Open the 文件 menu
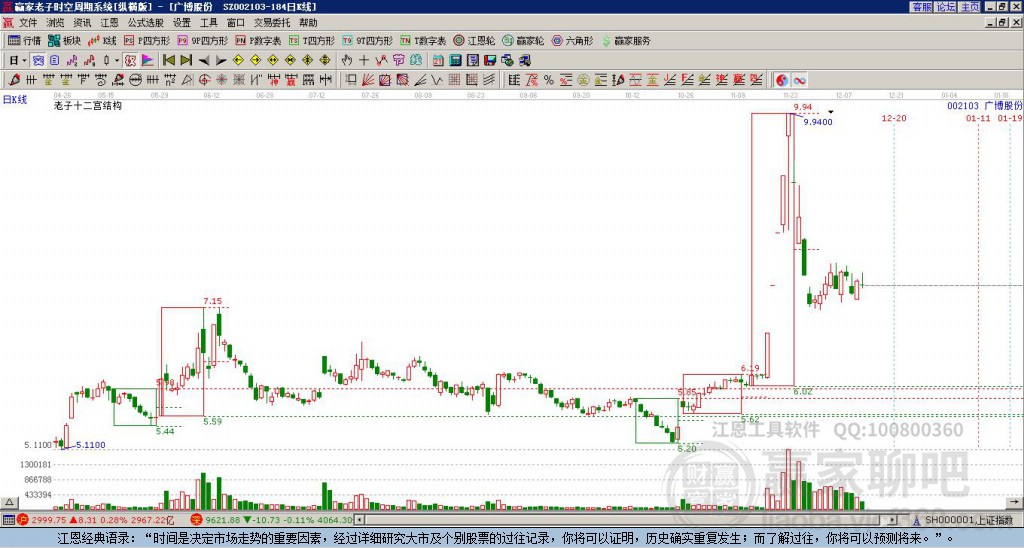Screen dimensions: 1024x548 coord(28,23)
